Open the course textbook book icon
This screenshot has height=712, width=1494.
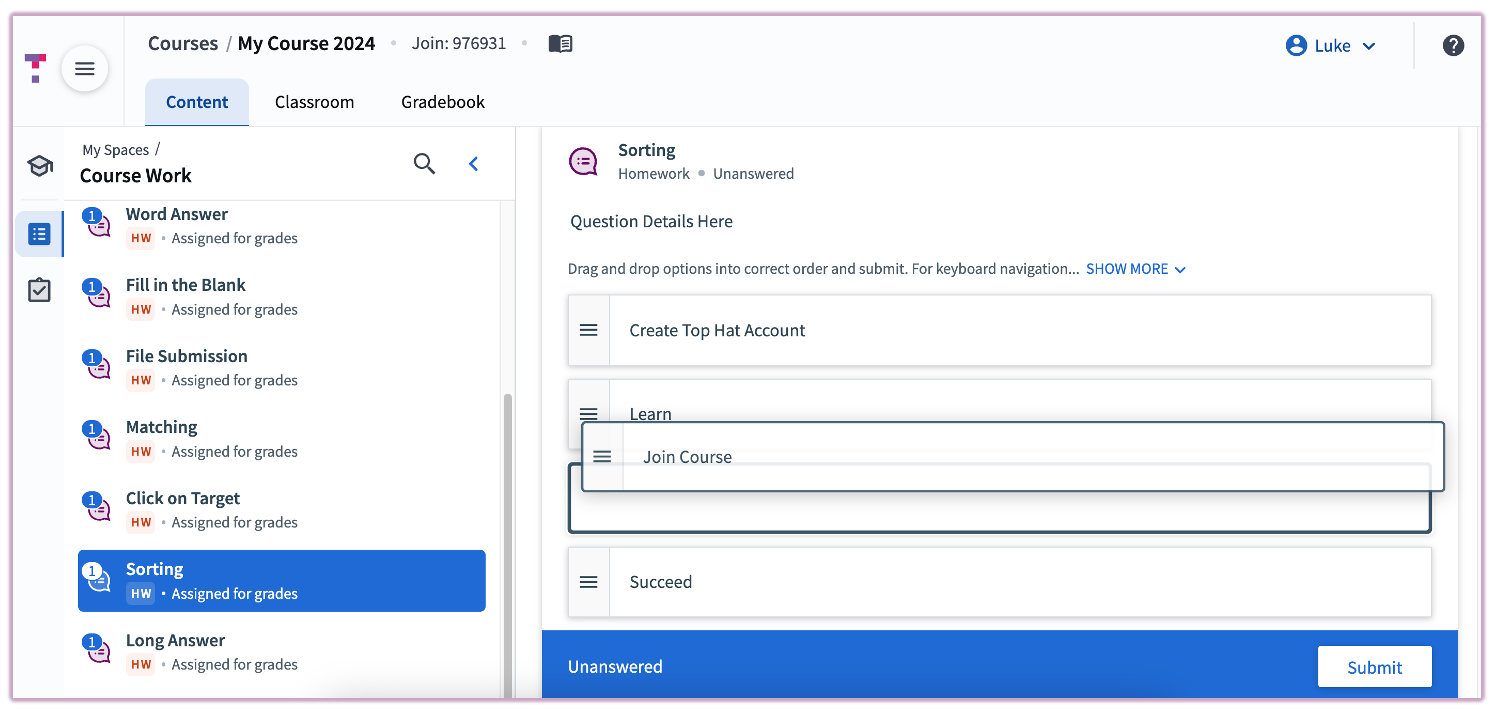[x=560, y=44]
